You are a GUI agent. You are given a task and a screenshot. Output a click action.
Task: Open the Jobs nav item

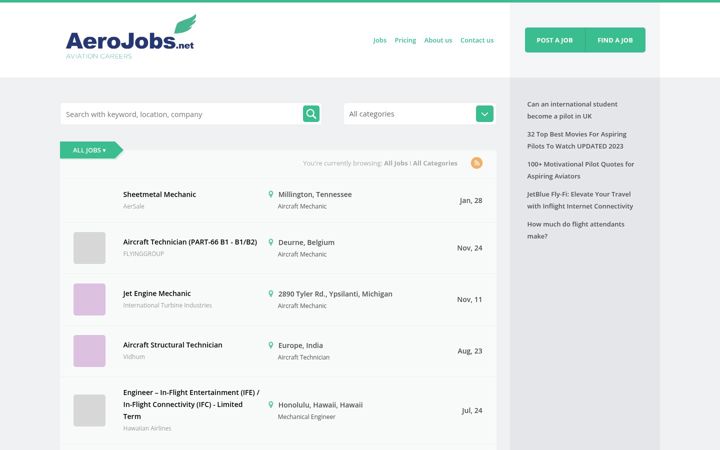380,40
